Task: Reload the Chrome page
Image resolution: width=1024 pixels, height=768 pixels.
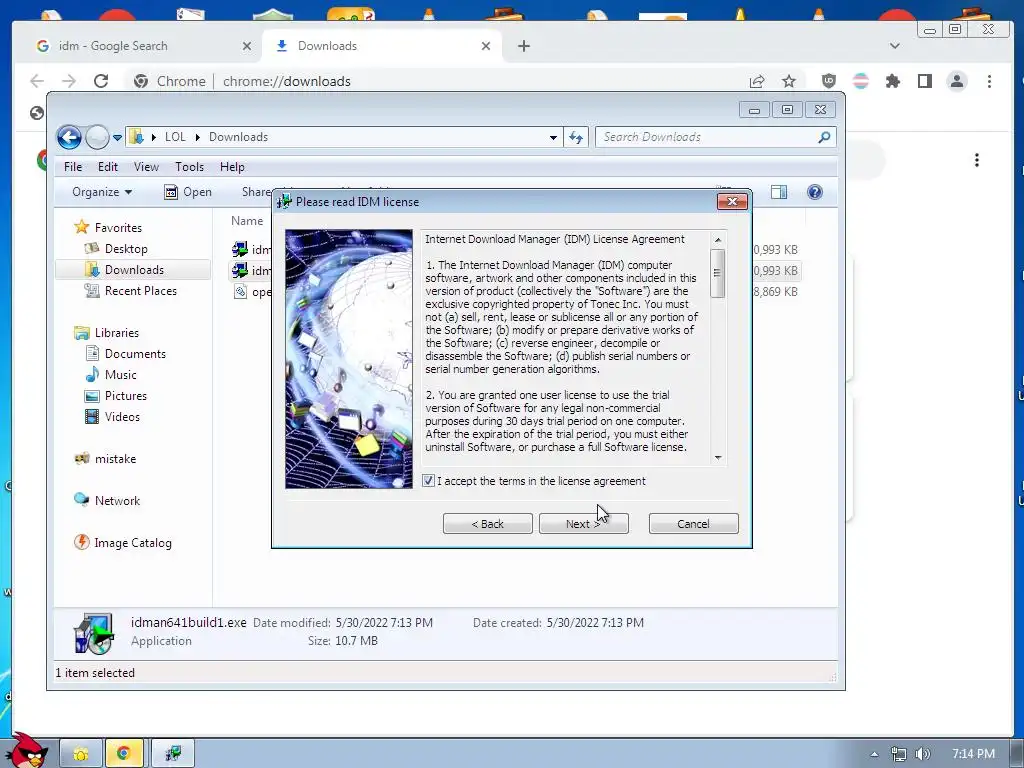Action: click(101, 81)
